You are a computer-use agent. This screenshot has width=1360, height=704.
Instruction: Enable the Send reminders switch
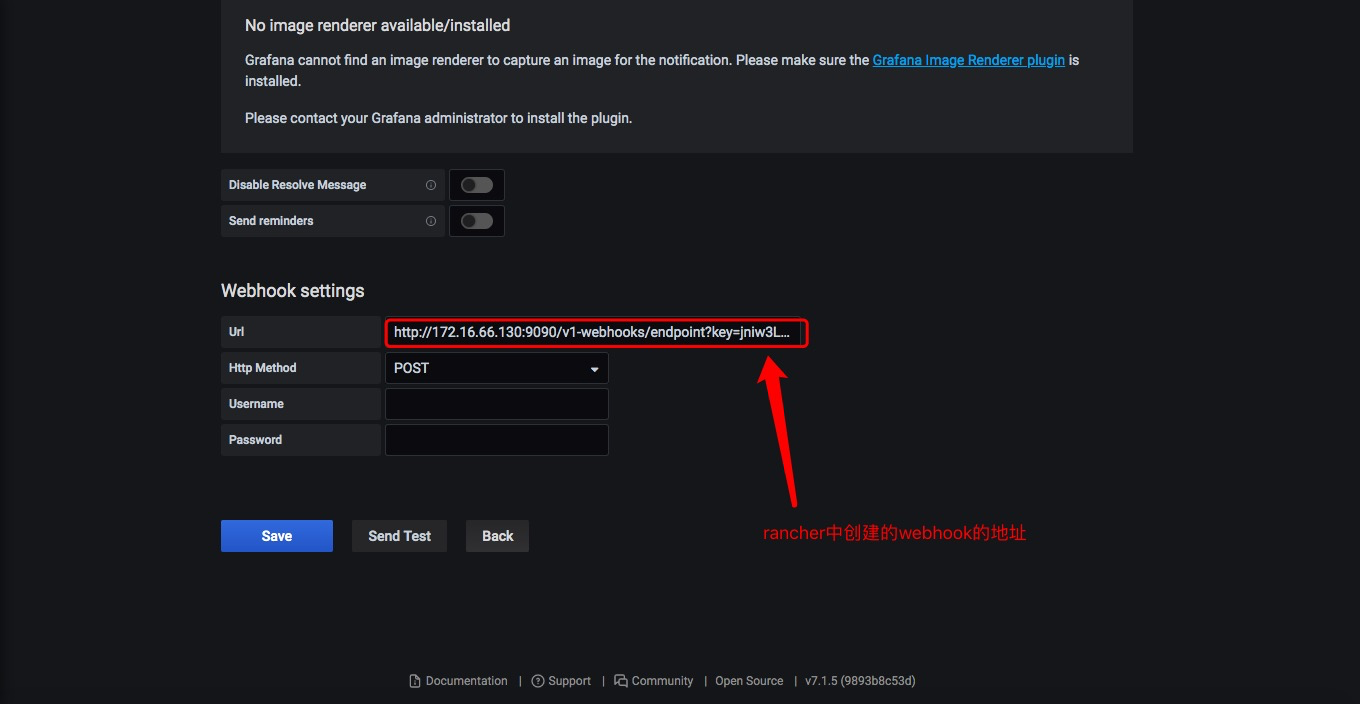[x=477, y=221]
